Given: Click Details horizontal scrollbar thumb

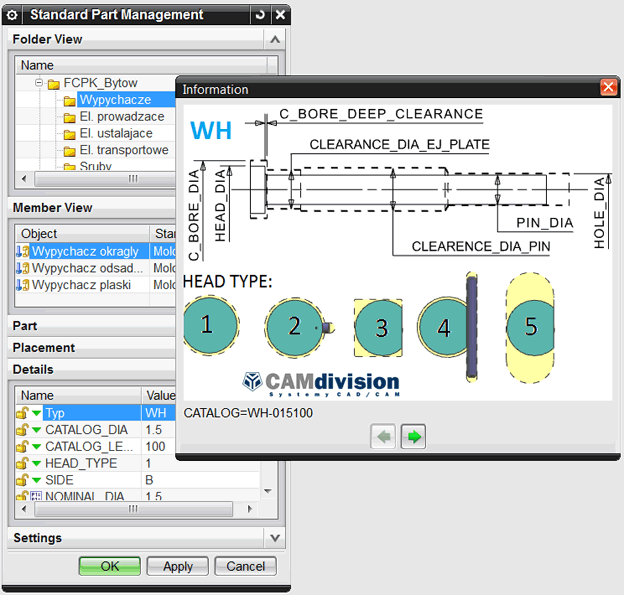Looking at the screenshot, I should point(133,509).
